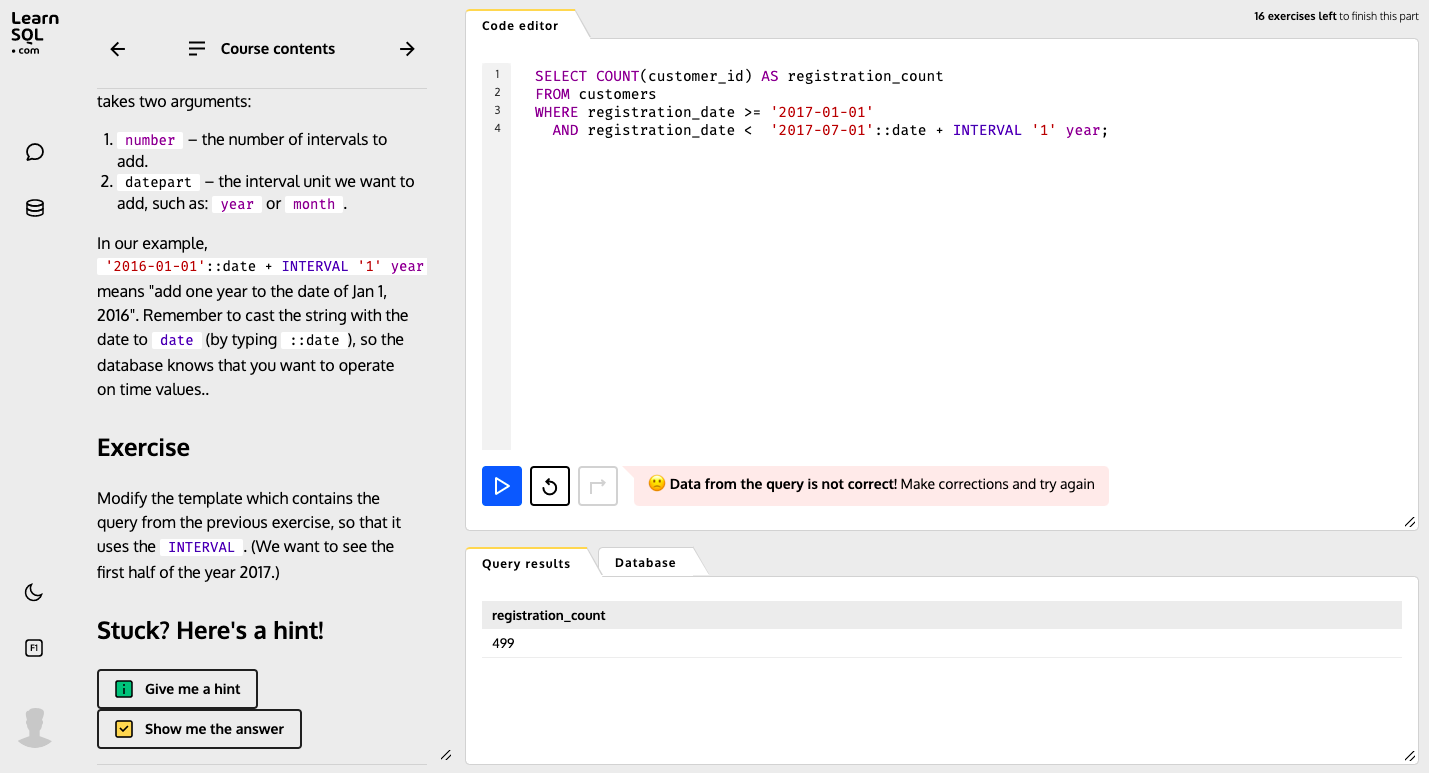Reset the code with circular arrow button

pos(550,486)
